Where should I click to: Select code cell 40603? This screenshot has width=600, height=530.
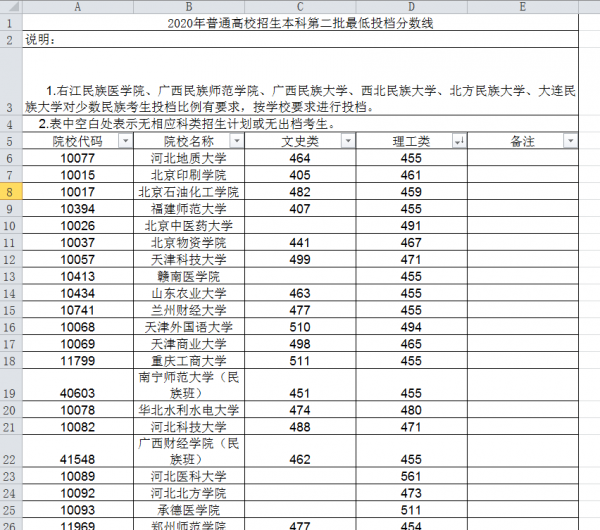(78, 385)
